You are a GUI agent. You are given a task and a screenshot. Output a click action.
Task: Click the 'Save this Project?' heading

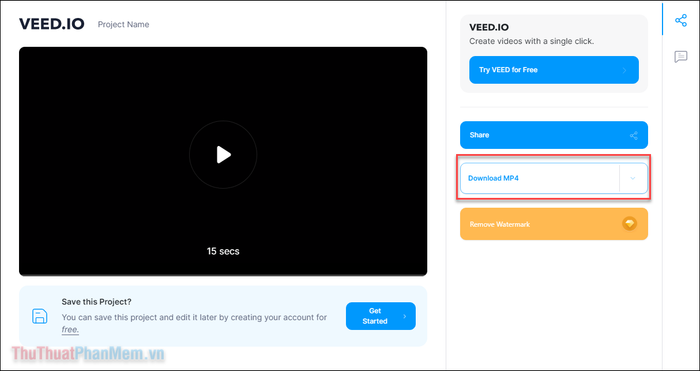coord(96,302)
